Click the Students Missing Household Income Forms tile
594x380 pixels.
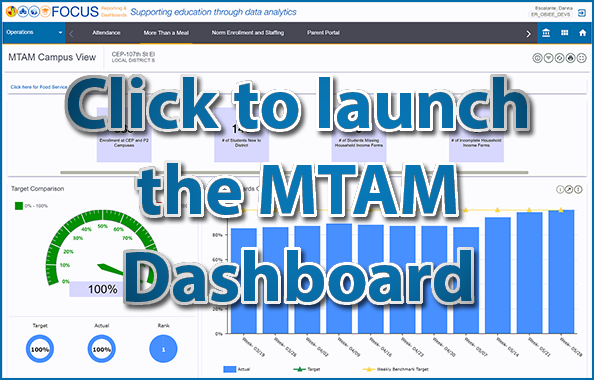pyautogui.click(x=359, y=135)
